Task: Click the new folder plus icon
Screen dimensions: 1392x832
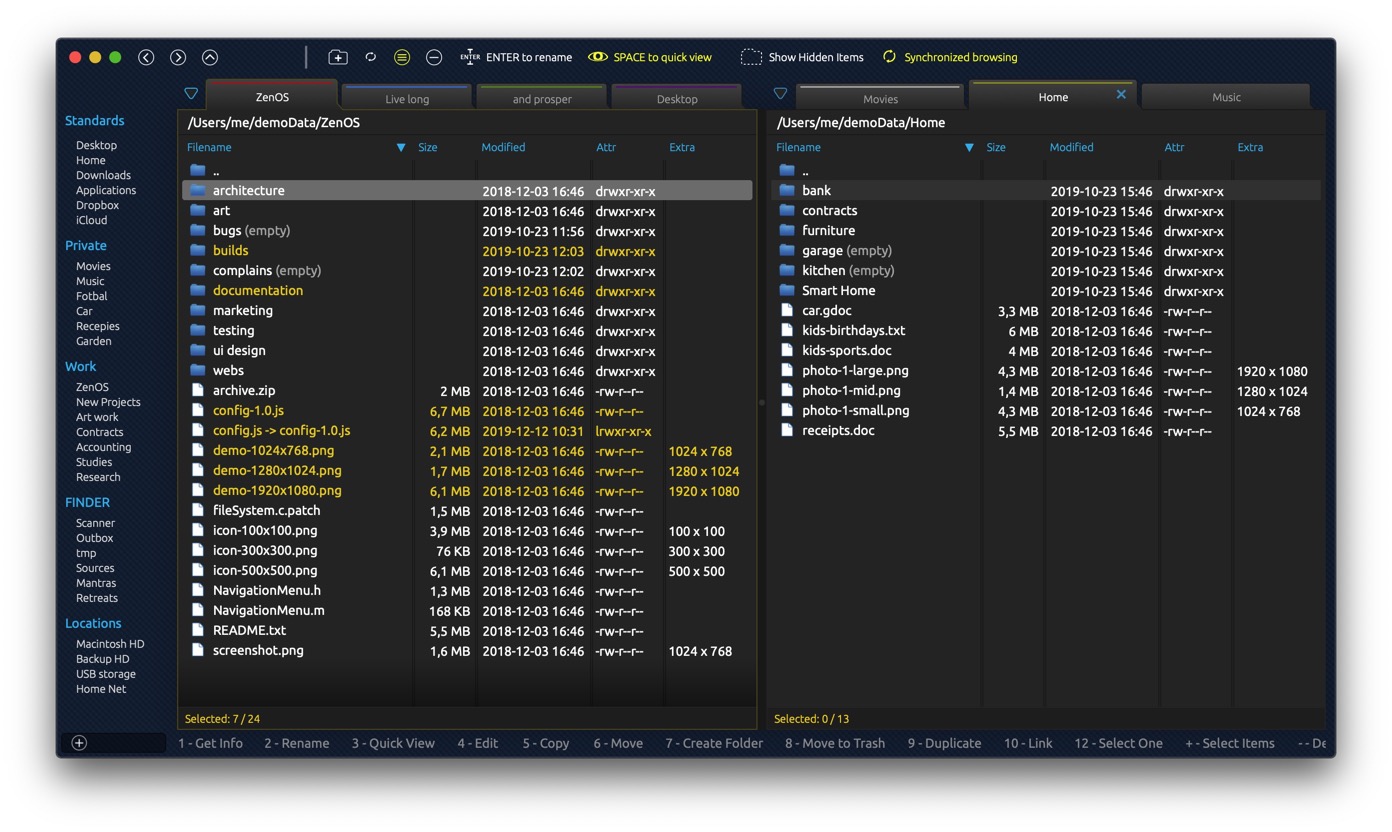Action: (x=338, y=58)
